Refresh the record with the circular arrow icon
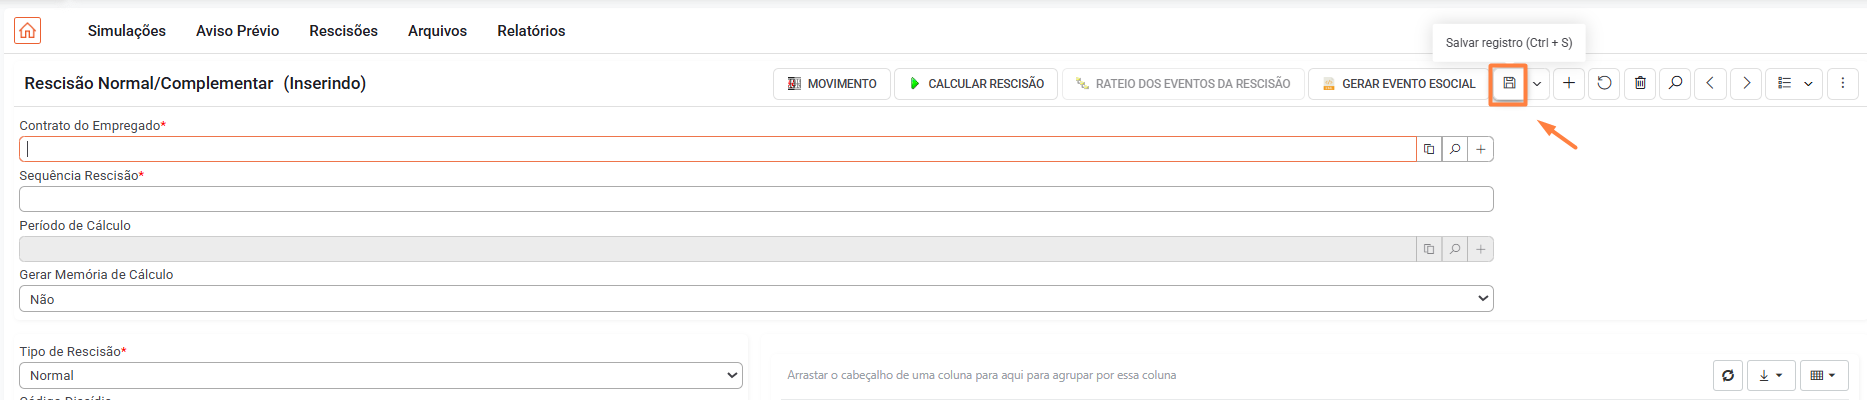The height and width of the screenshot is (400, 1867). coord(1604,83)
